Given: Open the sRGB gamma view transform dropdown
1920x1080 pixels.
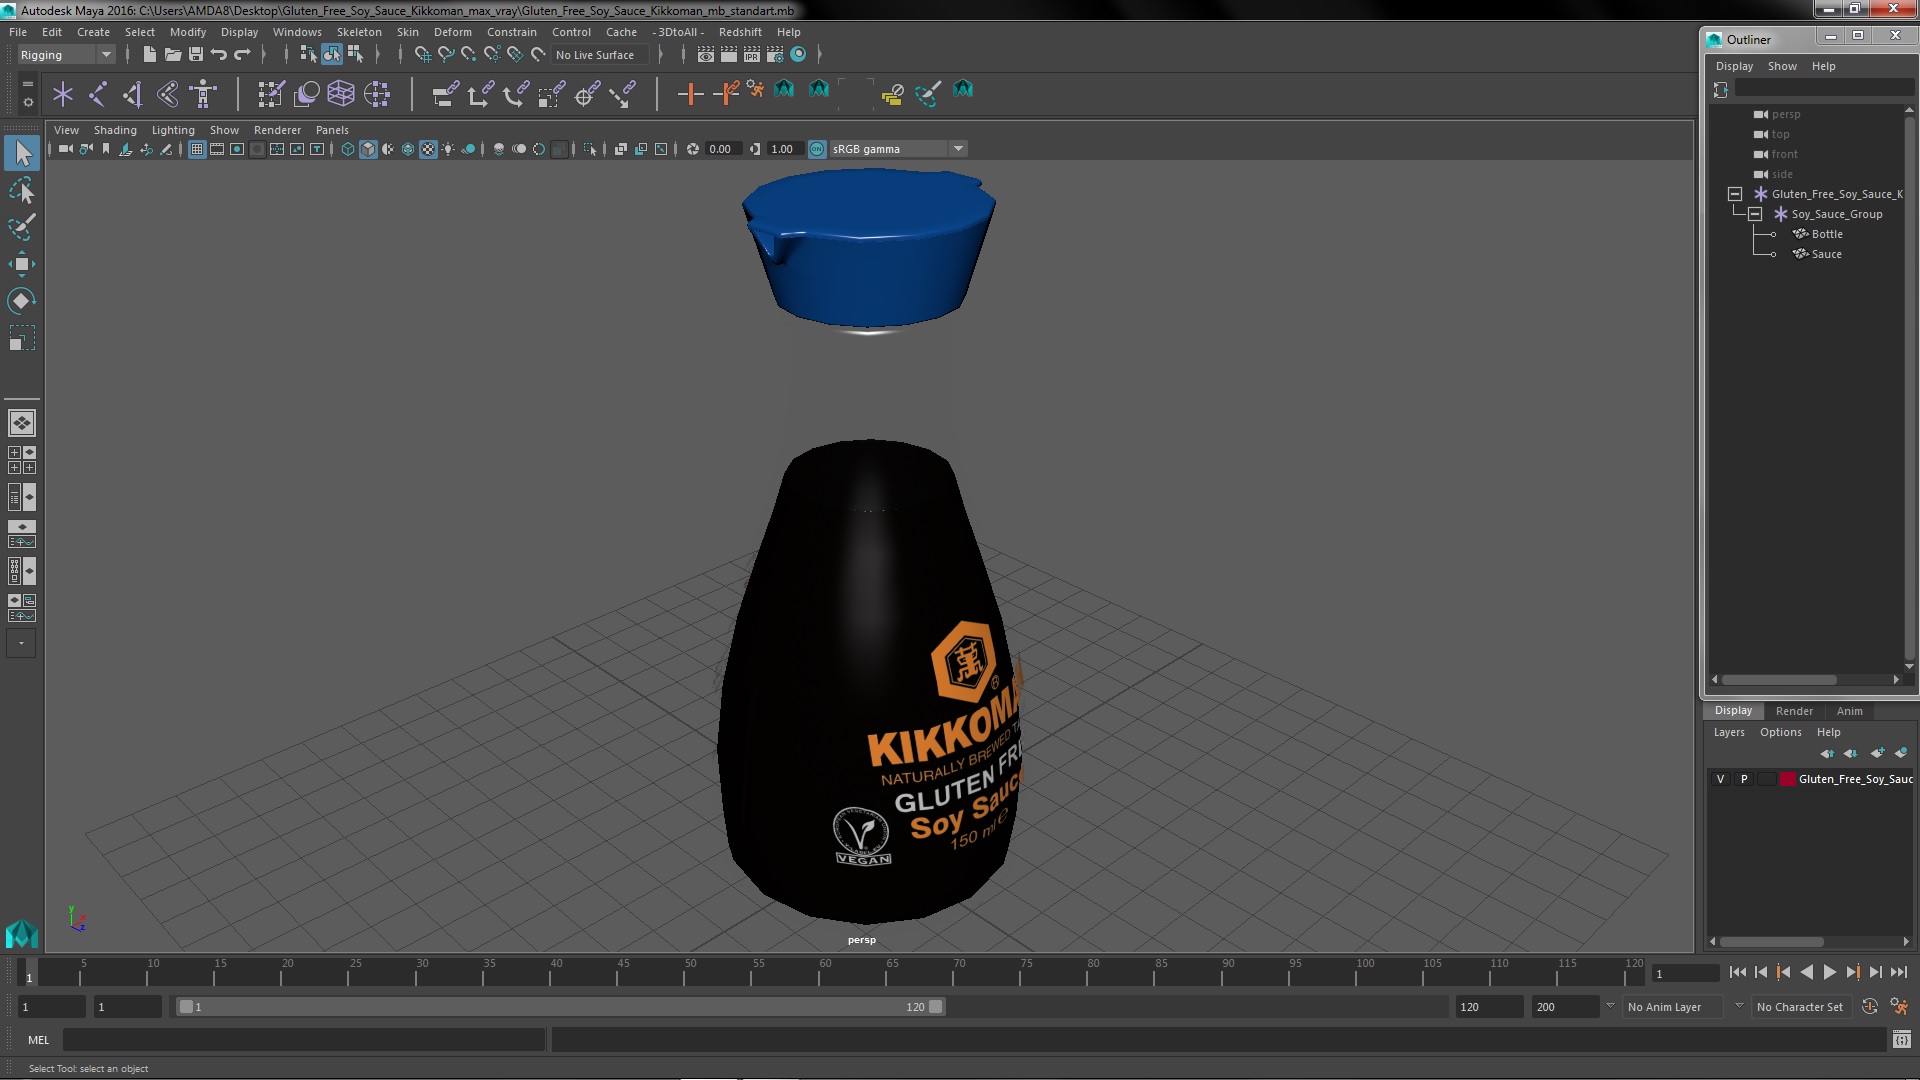Looking at the screenshot, I should click(898, 149).
